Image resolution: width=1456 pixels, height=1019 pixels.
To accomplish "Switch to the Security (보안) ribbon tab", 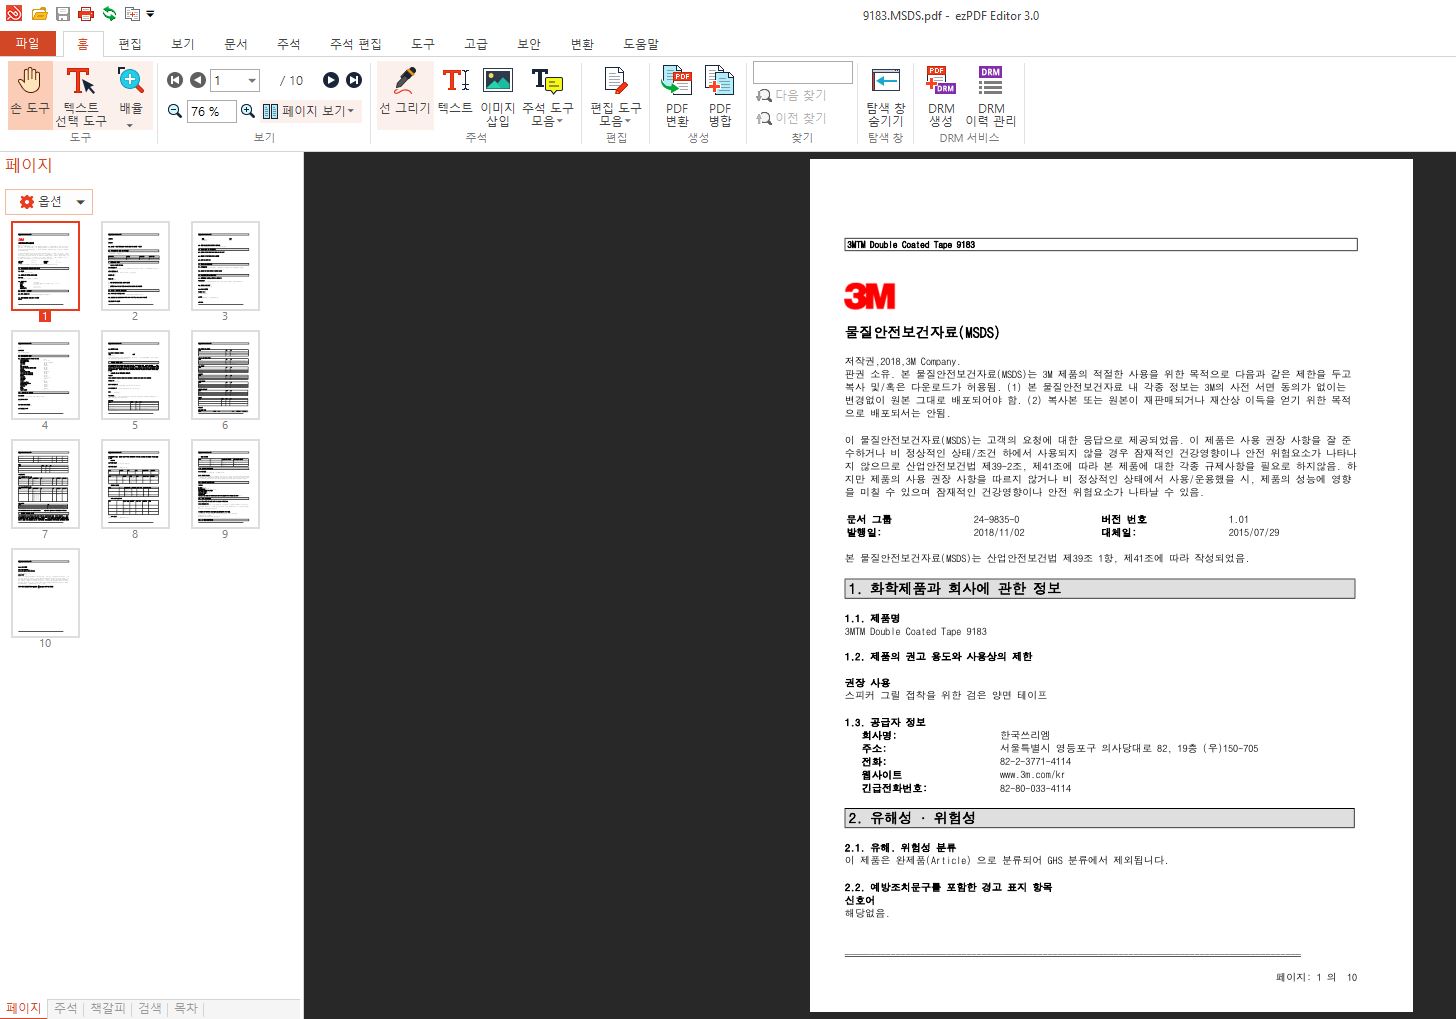I will (x=529, y=44).
